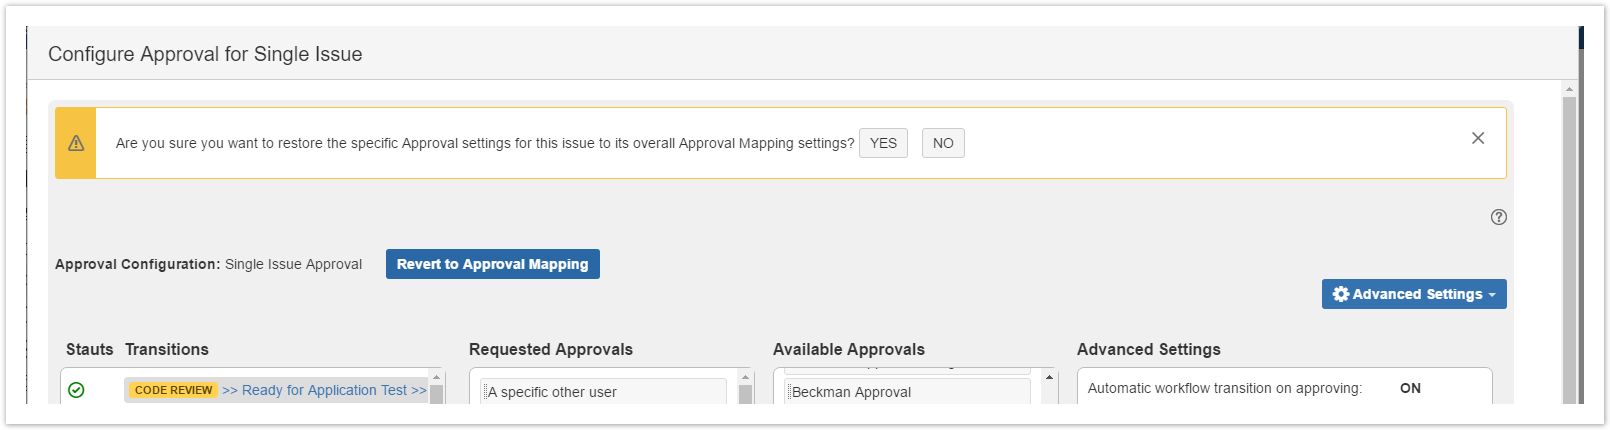Image resolution: width=1610 pixels, height=430 pixels.
Task: Select the Beckman Approval item
Action: pyautogui.click(x=908, y=391)
